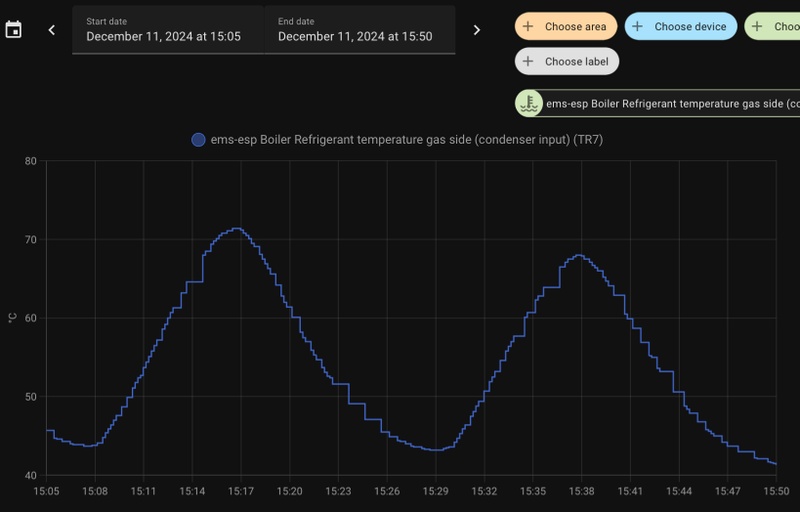This screenshot has width=800, height=512.
Task: Click first temperature peak near 15:17
Action: [x=236, y=228]
